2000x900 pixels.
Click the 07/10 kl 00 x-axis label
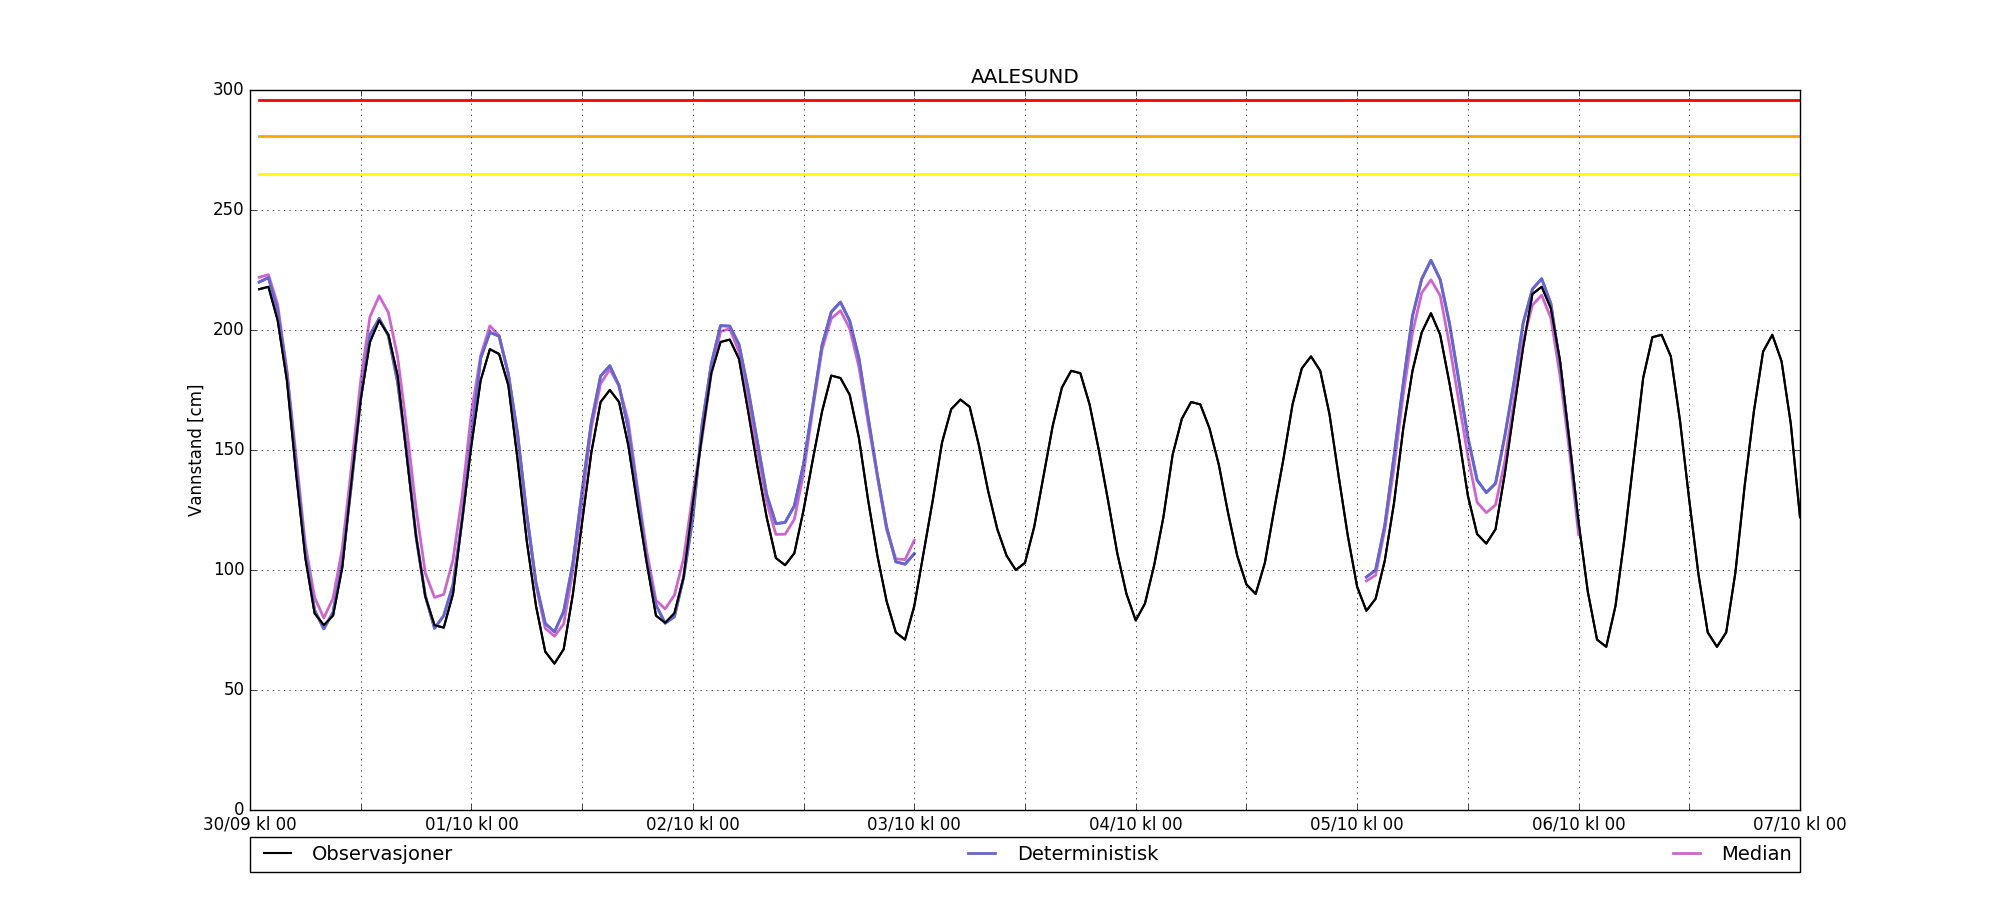[x=1799, y=825]
